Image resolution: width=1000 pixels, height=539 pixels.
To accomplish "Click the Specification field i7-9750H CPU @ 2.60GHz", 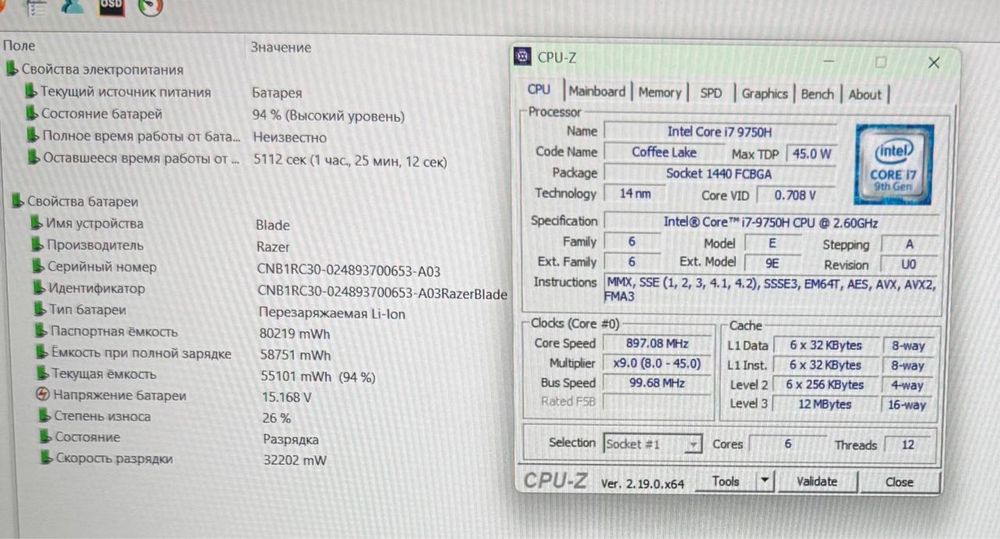I will pos(770,223).
